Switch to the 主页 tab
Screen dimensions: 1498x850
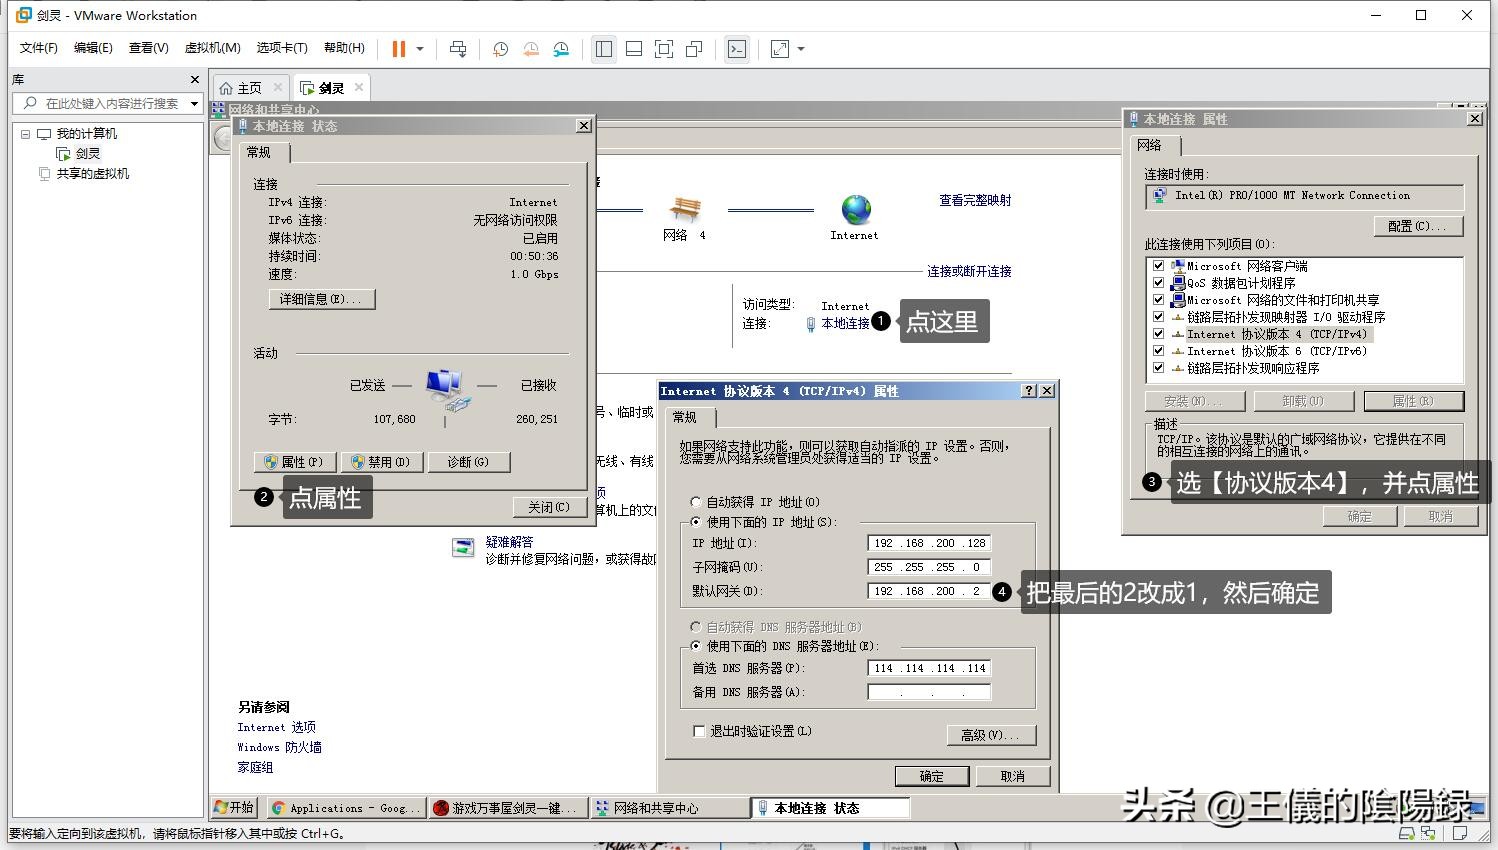[x=241, y=88]
